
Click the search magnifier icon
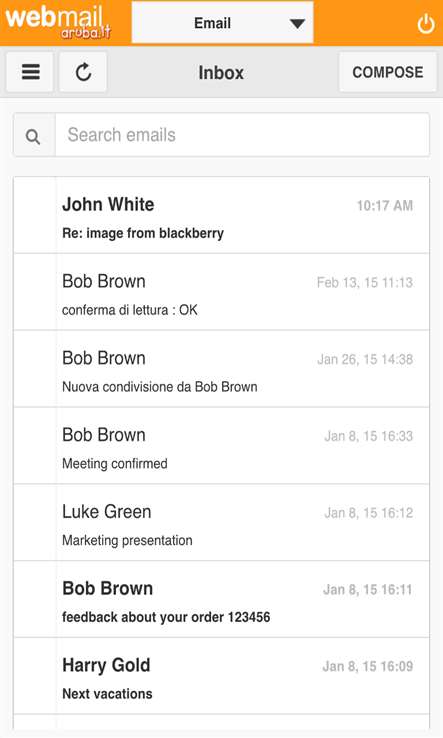[33, 136]
